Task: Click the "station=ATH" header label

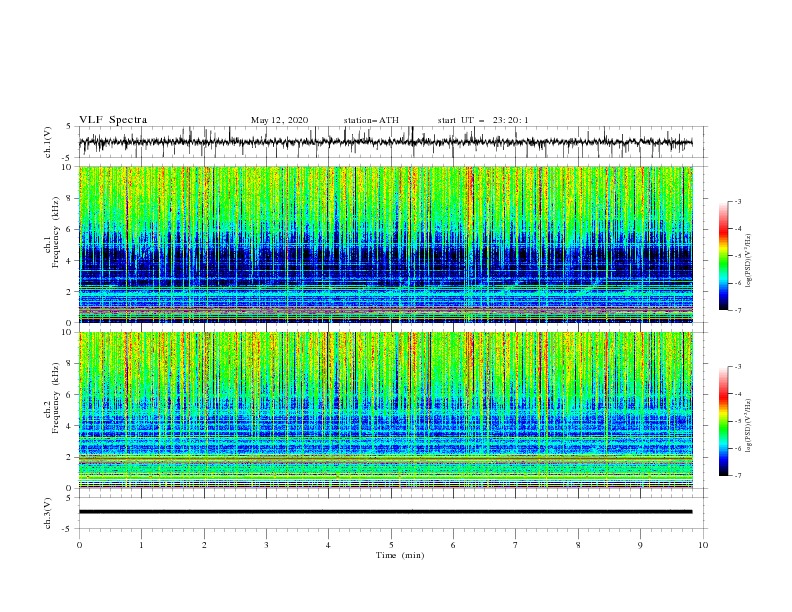Action: click(371, 120)
